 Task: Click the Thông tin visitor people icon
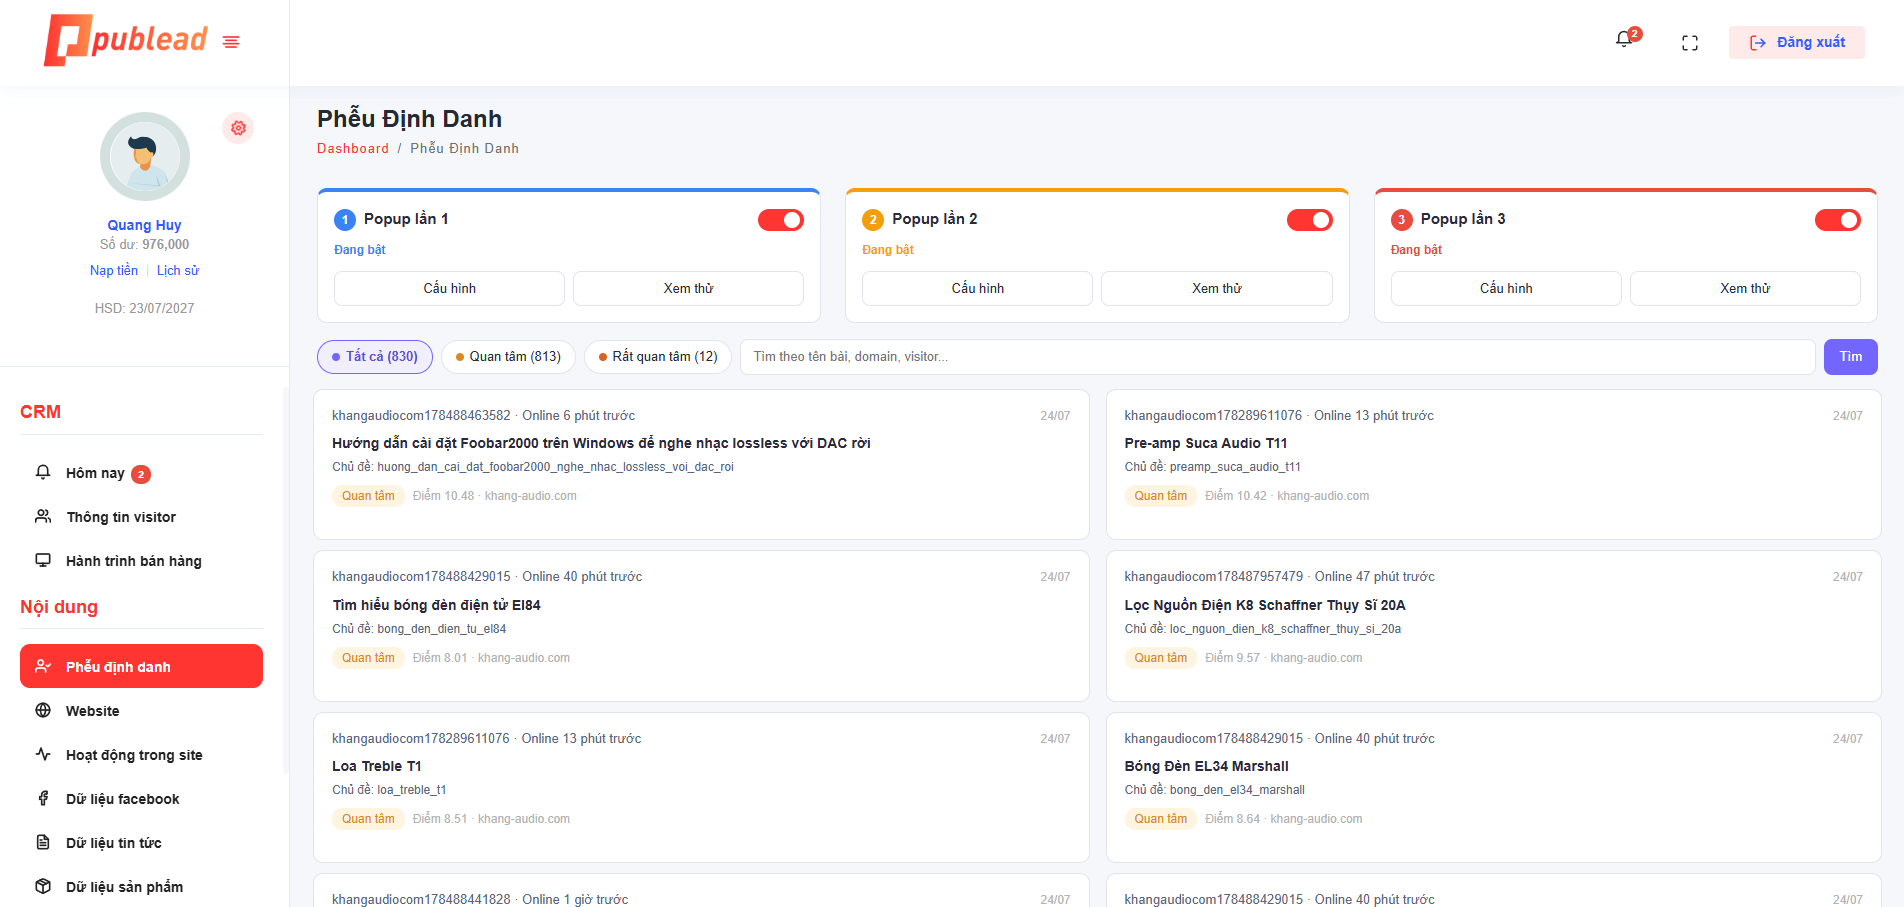pos(43,516)
